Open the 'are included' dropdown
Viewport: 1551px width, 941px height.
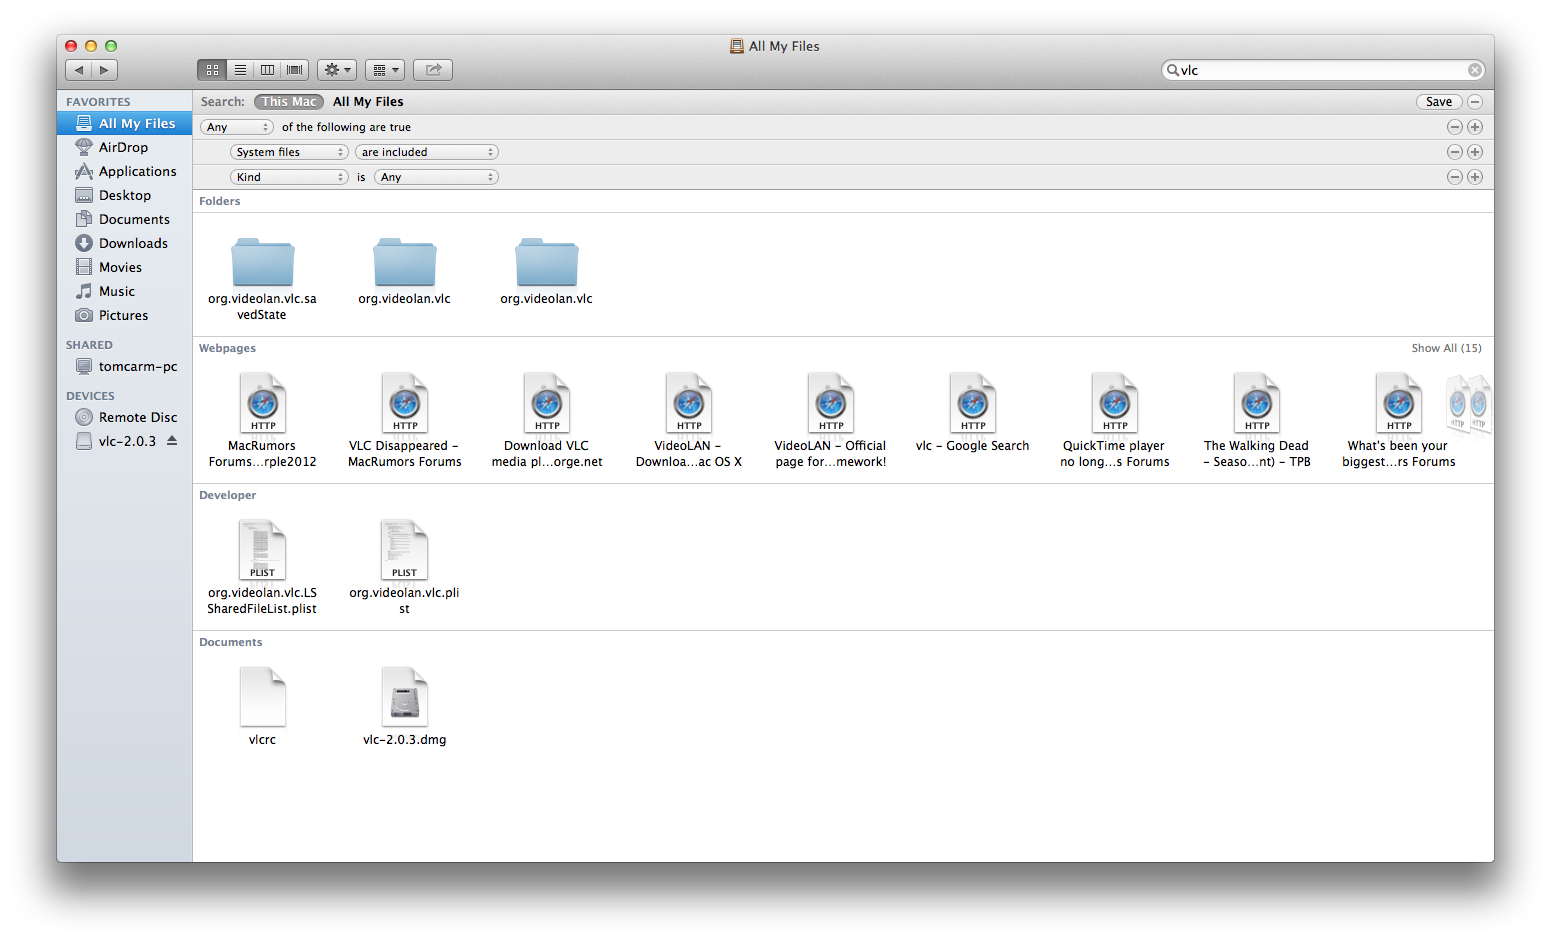tap(427, 152)
